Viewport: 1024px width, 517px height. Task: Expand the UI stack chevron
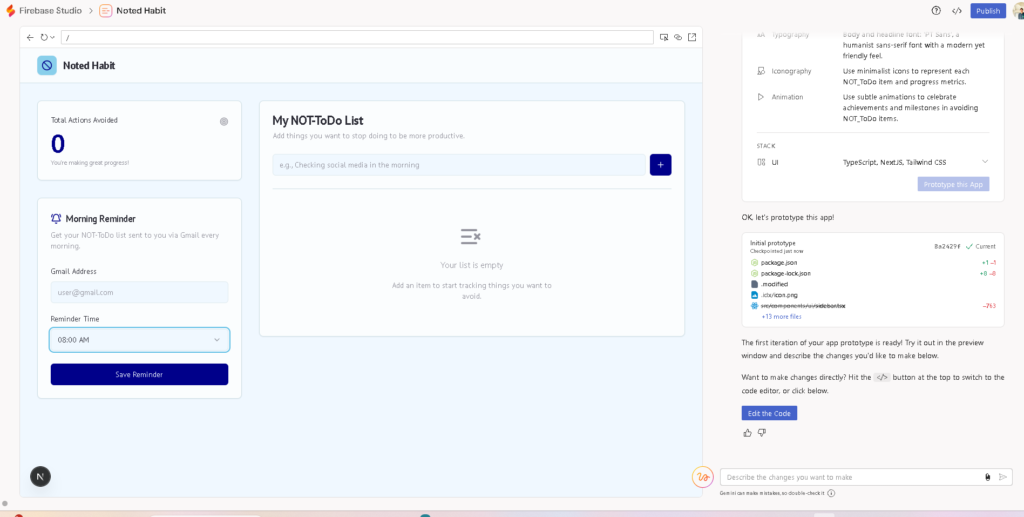tap(985, 162)
